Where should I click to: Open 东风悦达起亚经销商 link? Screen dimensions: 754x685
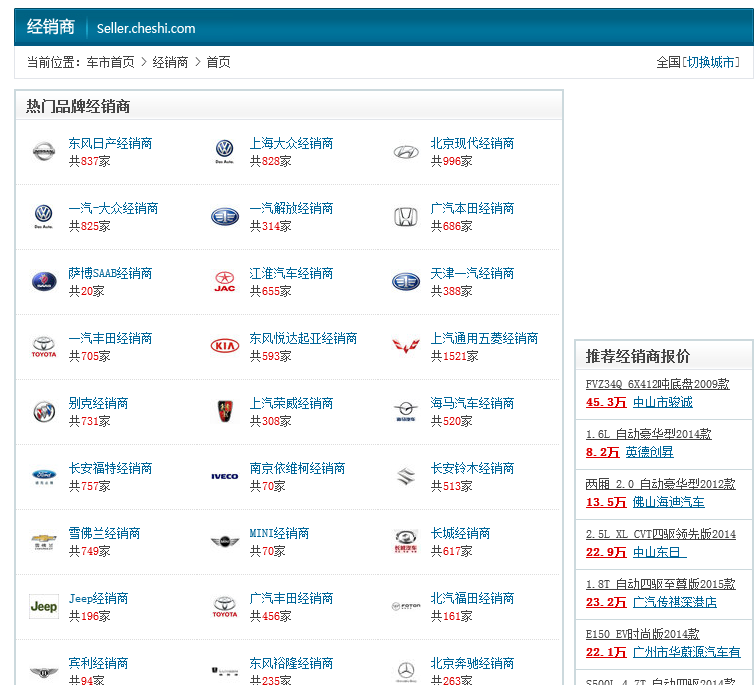point(303,338)
